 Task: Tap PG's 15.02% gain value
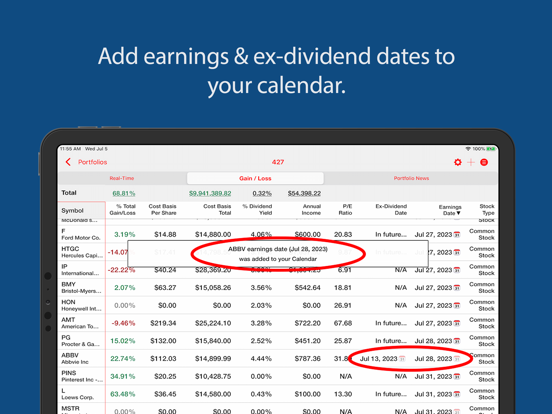click(123, 341)
